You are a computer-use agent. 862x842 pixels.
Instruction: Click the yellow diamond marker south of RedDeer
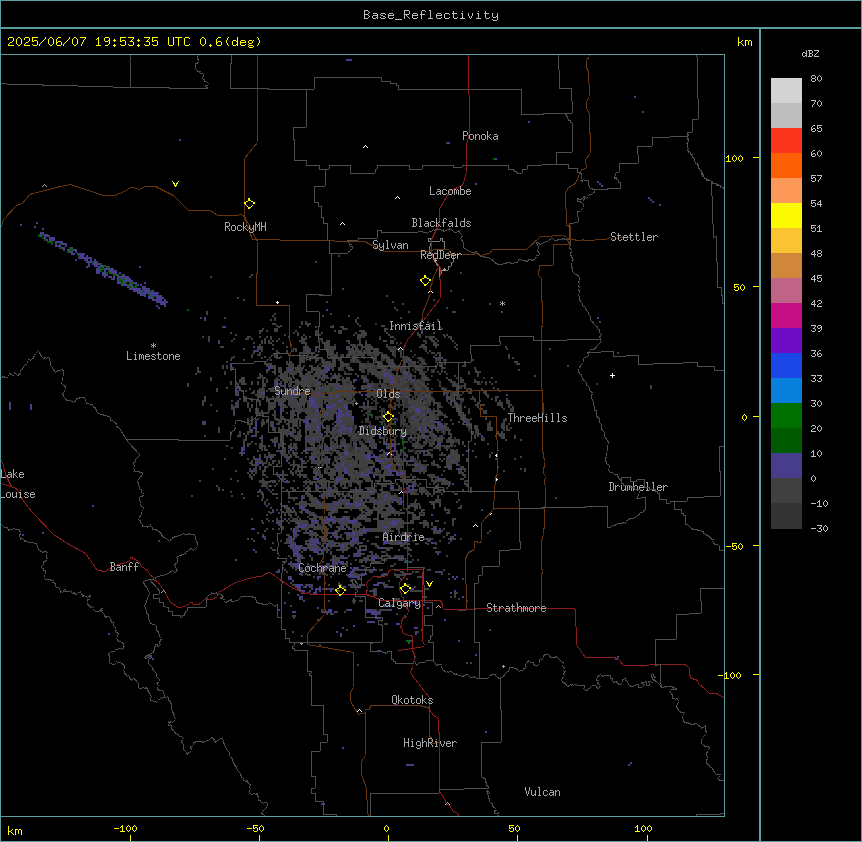426,280
